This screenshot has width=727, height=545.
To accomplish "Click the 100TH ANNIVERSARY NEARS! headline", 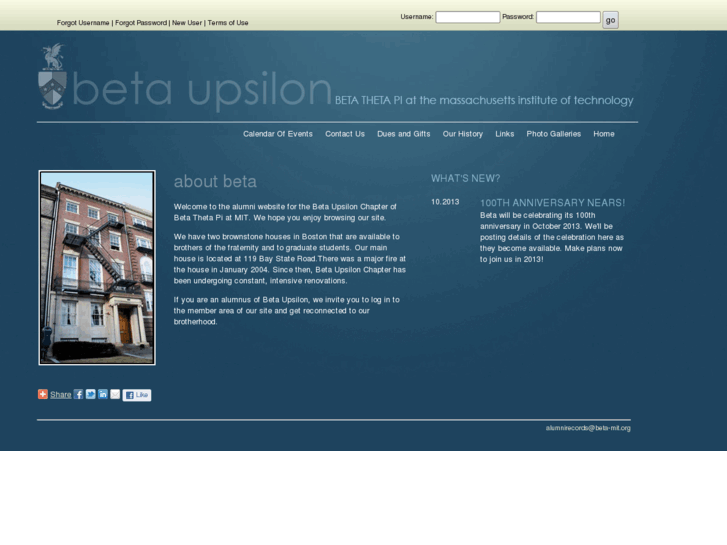I will 552,203.
